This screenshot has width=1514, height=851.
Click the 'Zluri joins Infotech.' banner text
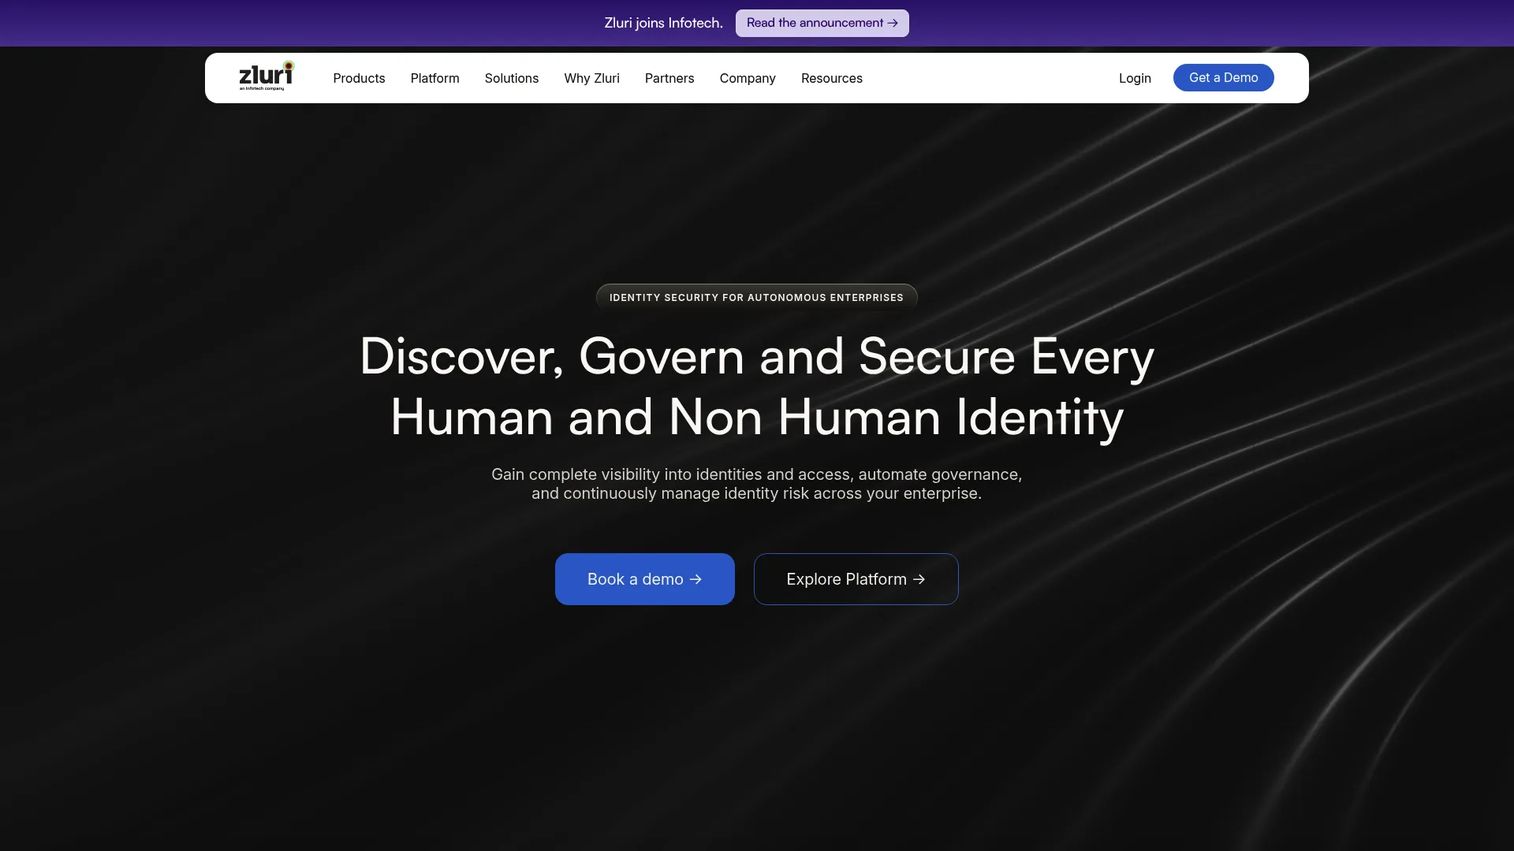[663, 23]
